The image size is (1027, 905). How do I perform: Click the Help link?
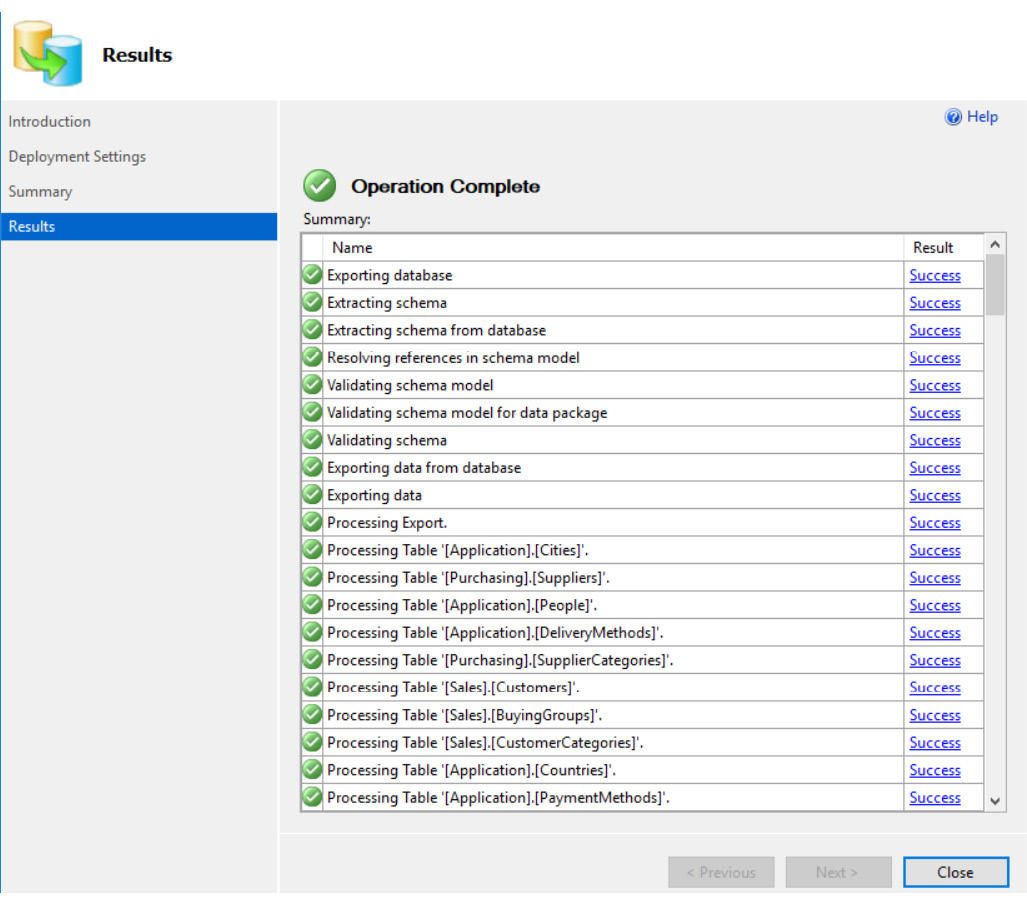click(x=982, y=117)
